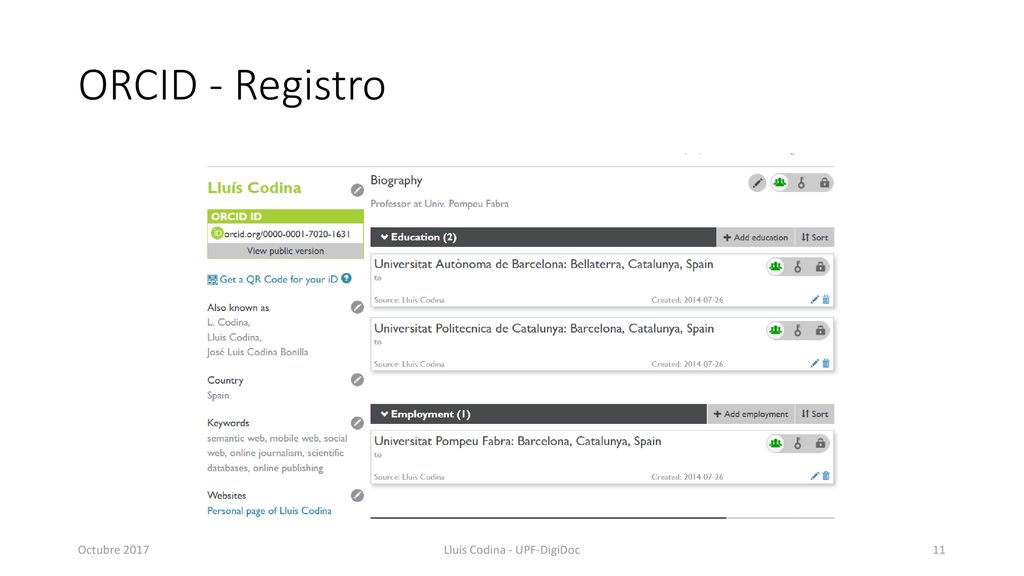Sort the Employment list
1024x576 pixels.
[x=814, y=414]
